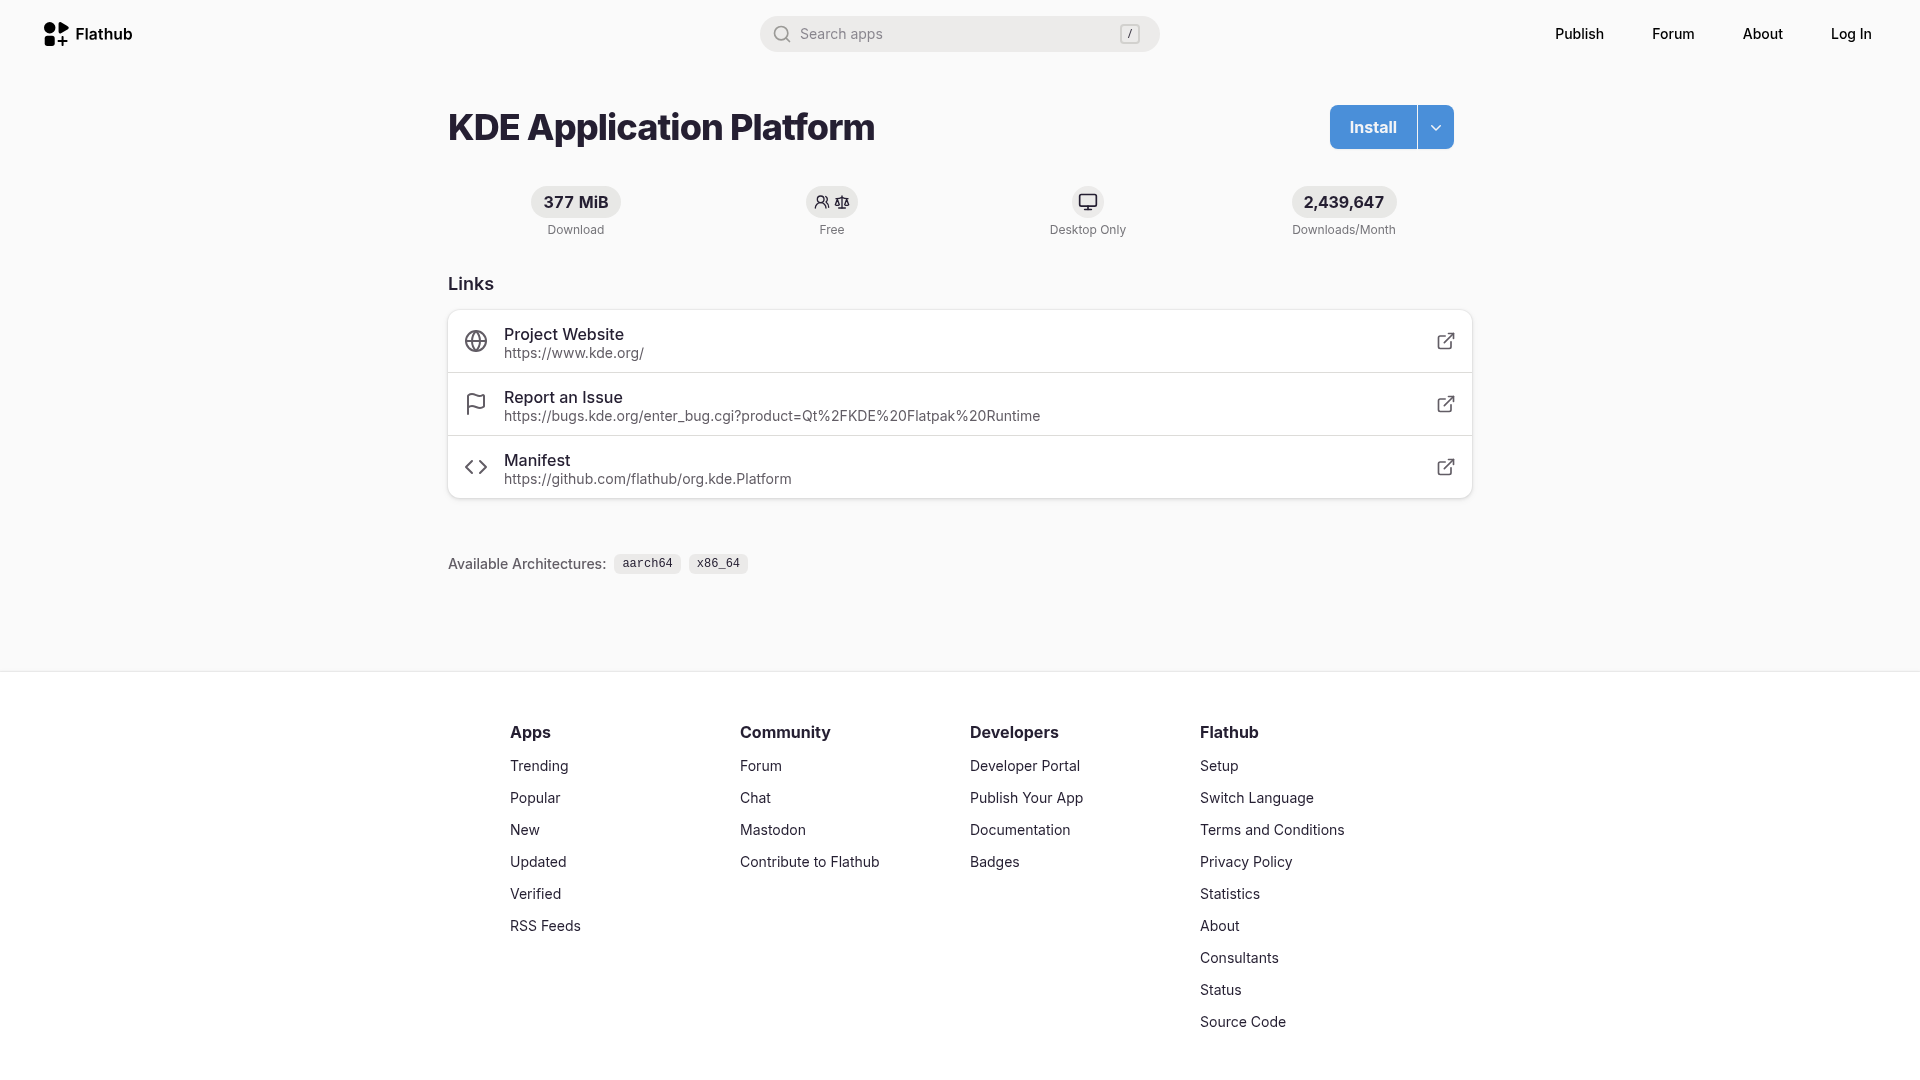Open Badges footer link
Viewport: 1920px width, 1080px height.
point(995,862)
